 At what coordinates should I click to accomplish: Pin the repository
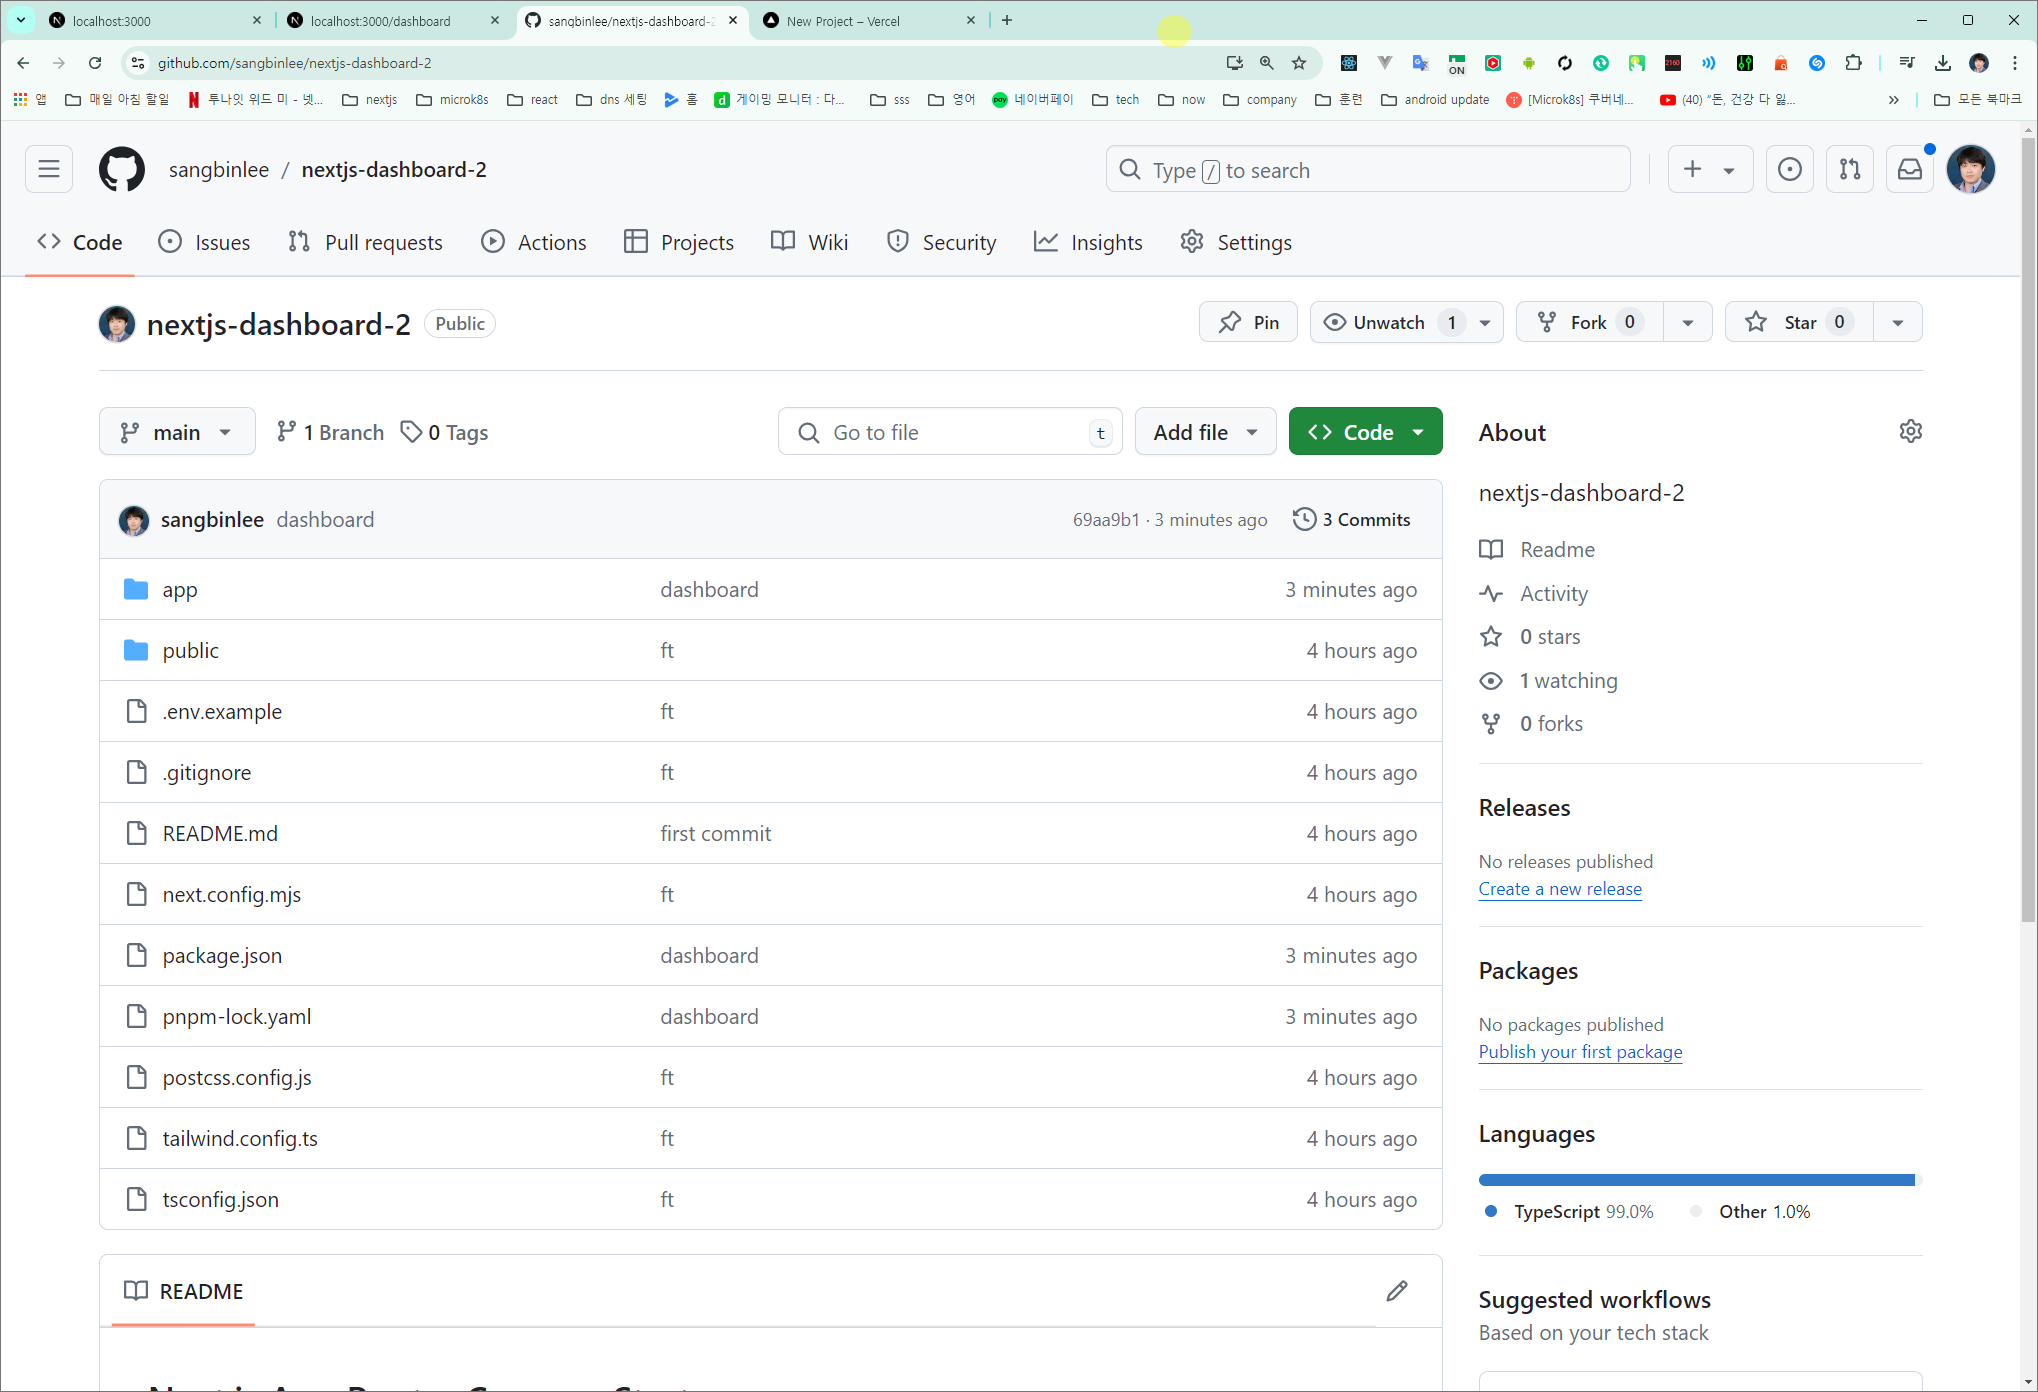1248,322
